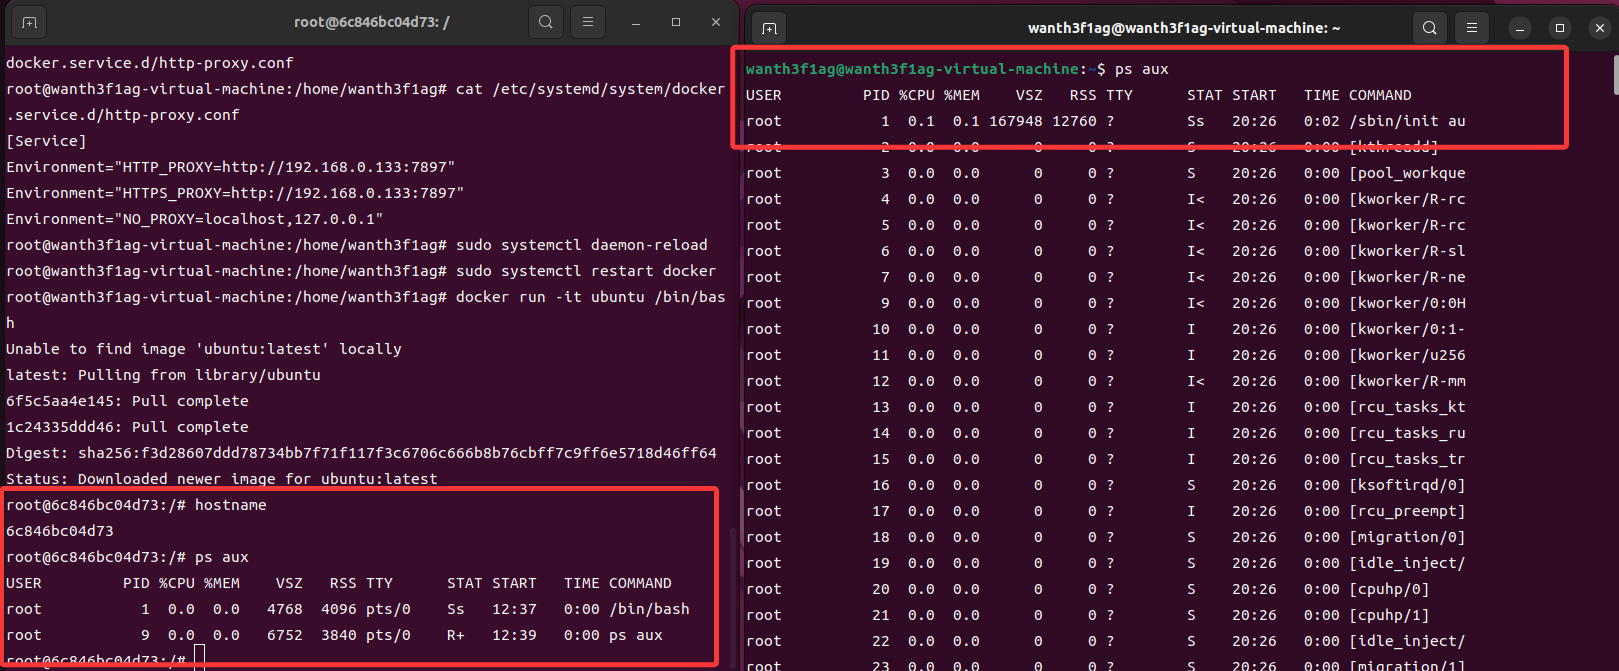The height and width of the screenshot is (671, 1619).
Task: Click the '[kworker/R-ne' process row
Action: pos(1106,277)
